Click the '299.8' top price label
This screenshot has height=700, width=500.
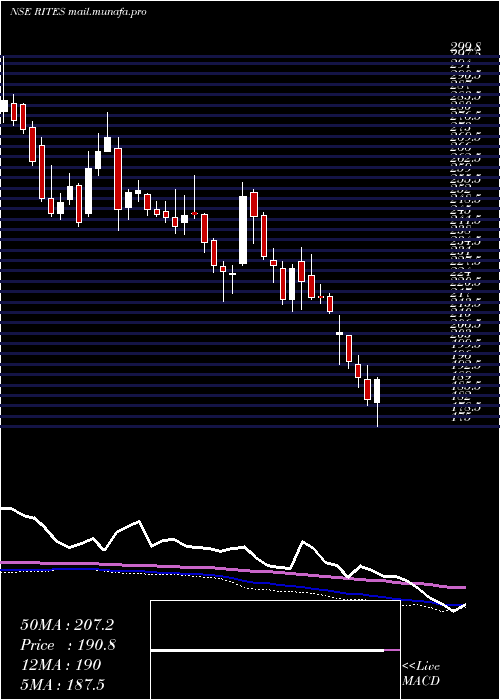coord(465,46)
